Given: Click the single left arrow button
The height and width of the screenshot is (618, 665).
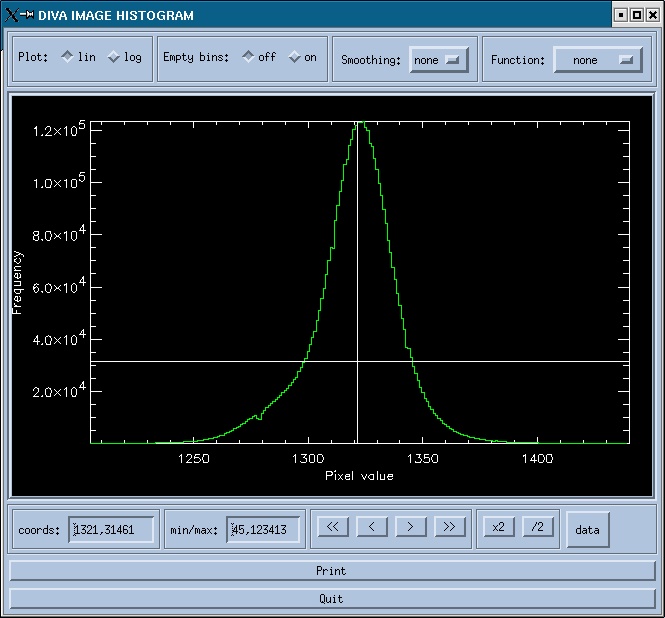Looking at the screenshot, I should click(371, 526).
